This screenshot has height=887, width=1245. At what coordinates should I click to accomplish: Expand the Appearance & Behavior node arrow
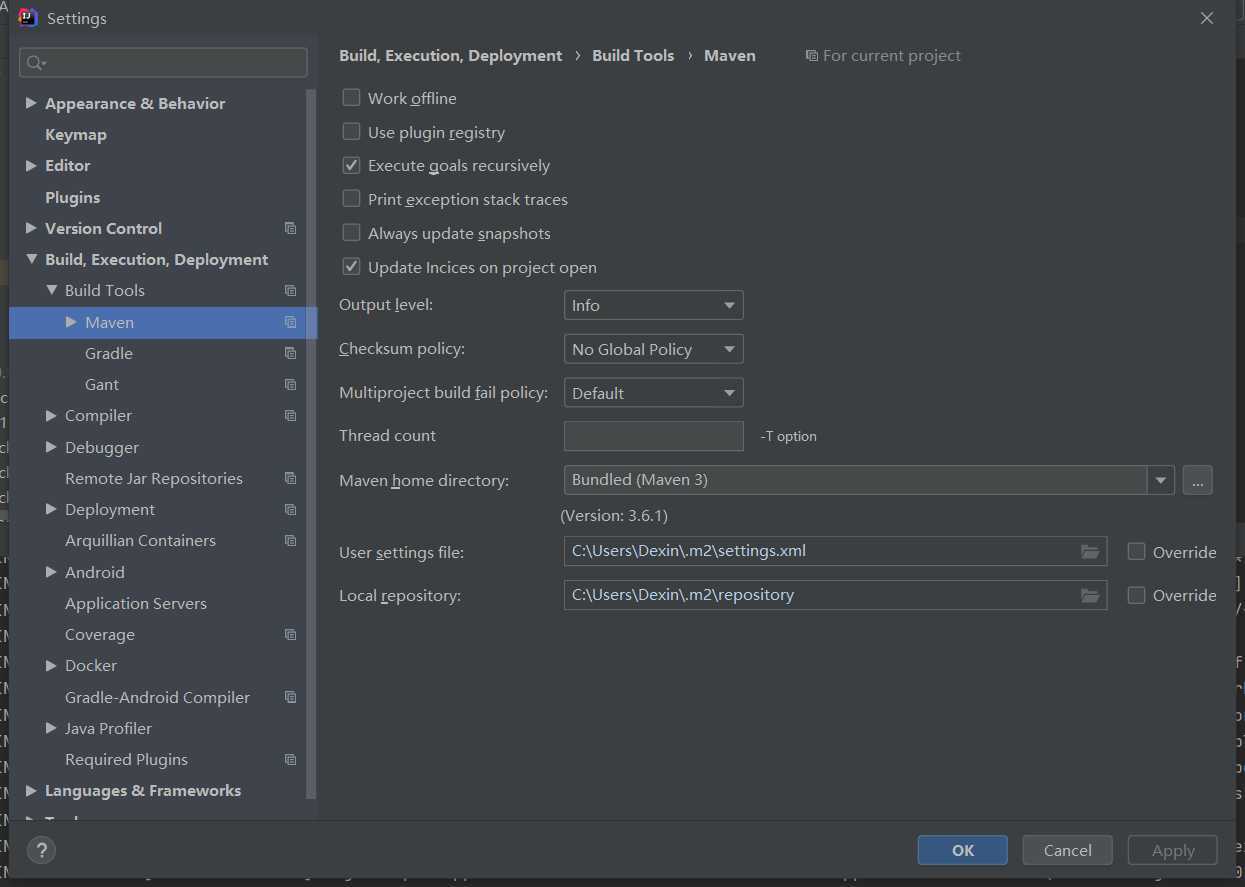[x=31, y=103]
